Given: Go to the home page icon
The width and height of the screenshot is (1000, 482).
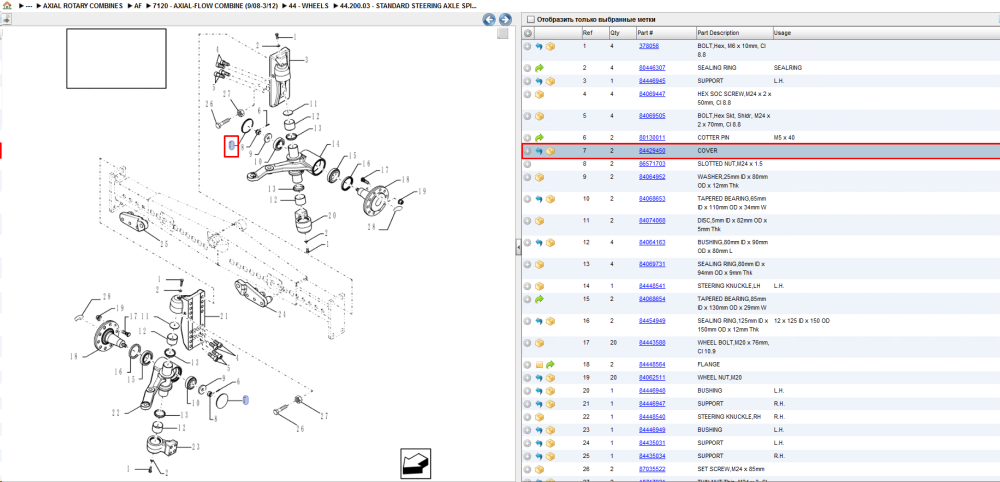Looking at the screenshot, I should [x=6, y=5].
